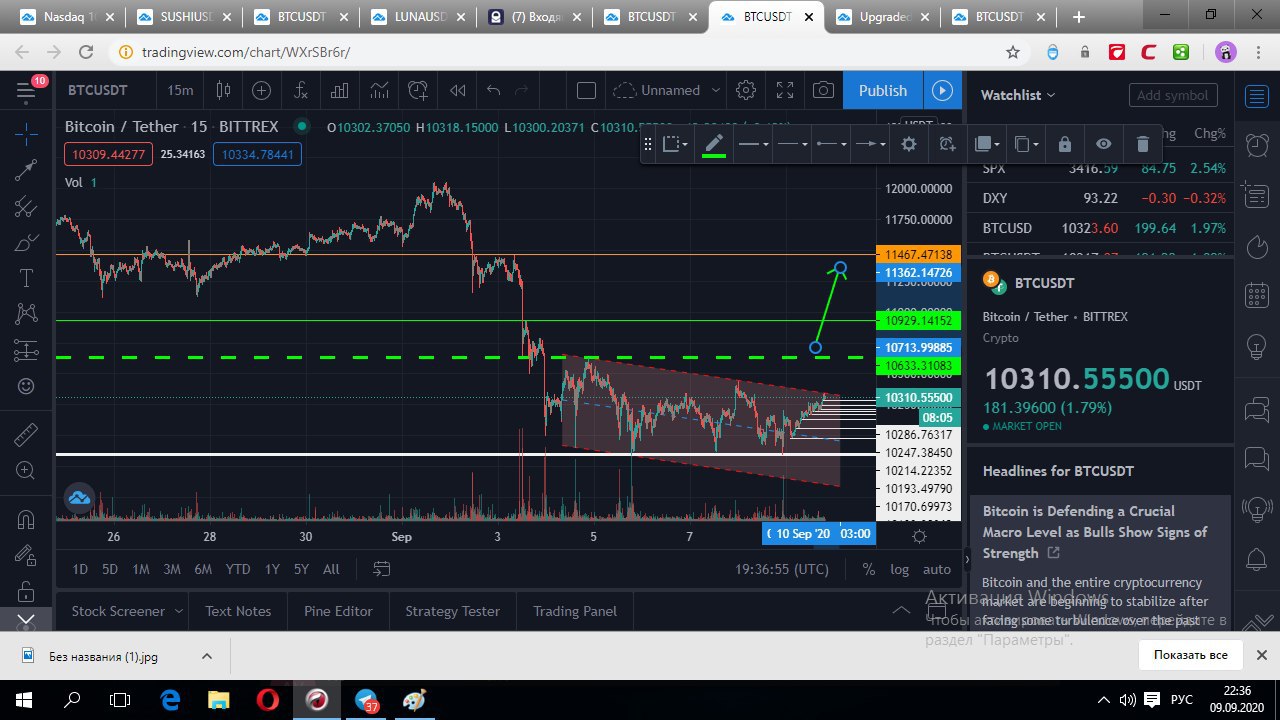Click the Compare or add symbol plus icon
This screenshot has width=1280, height=720.
262,91
